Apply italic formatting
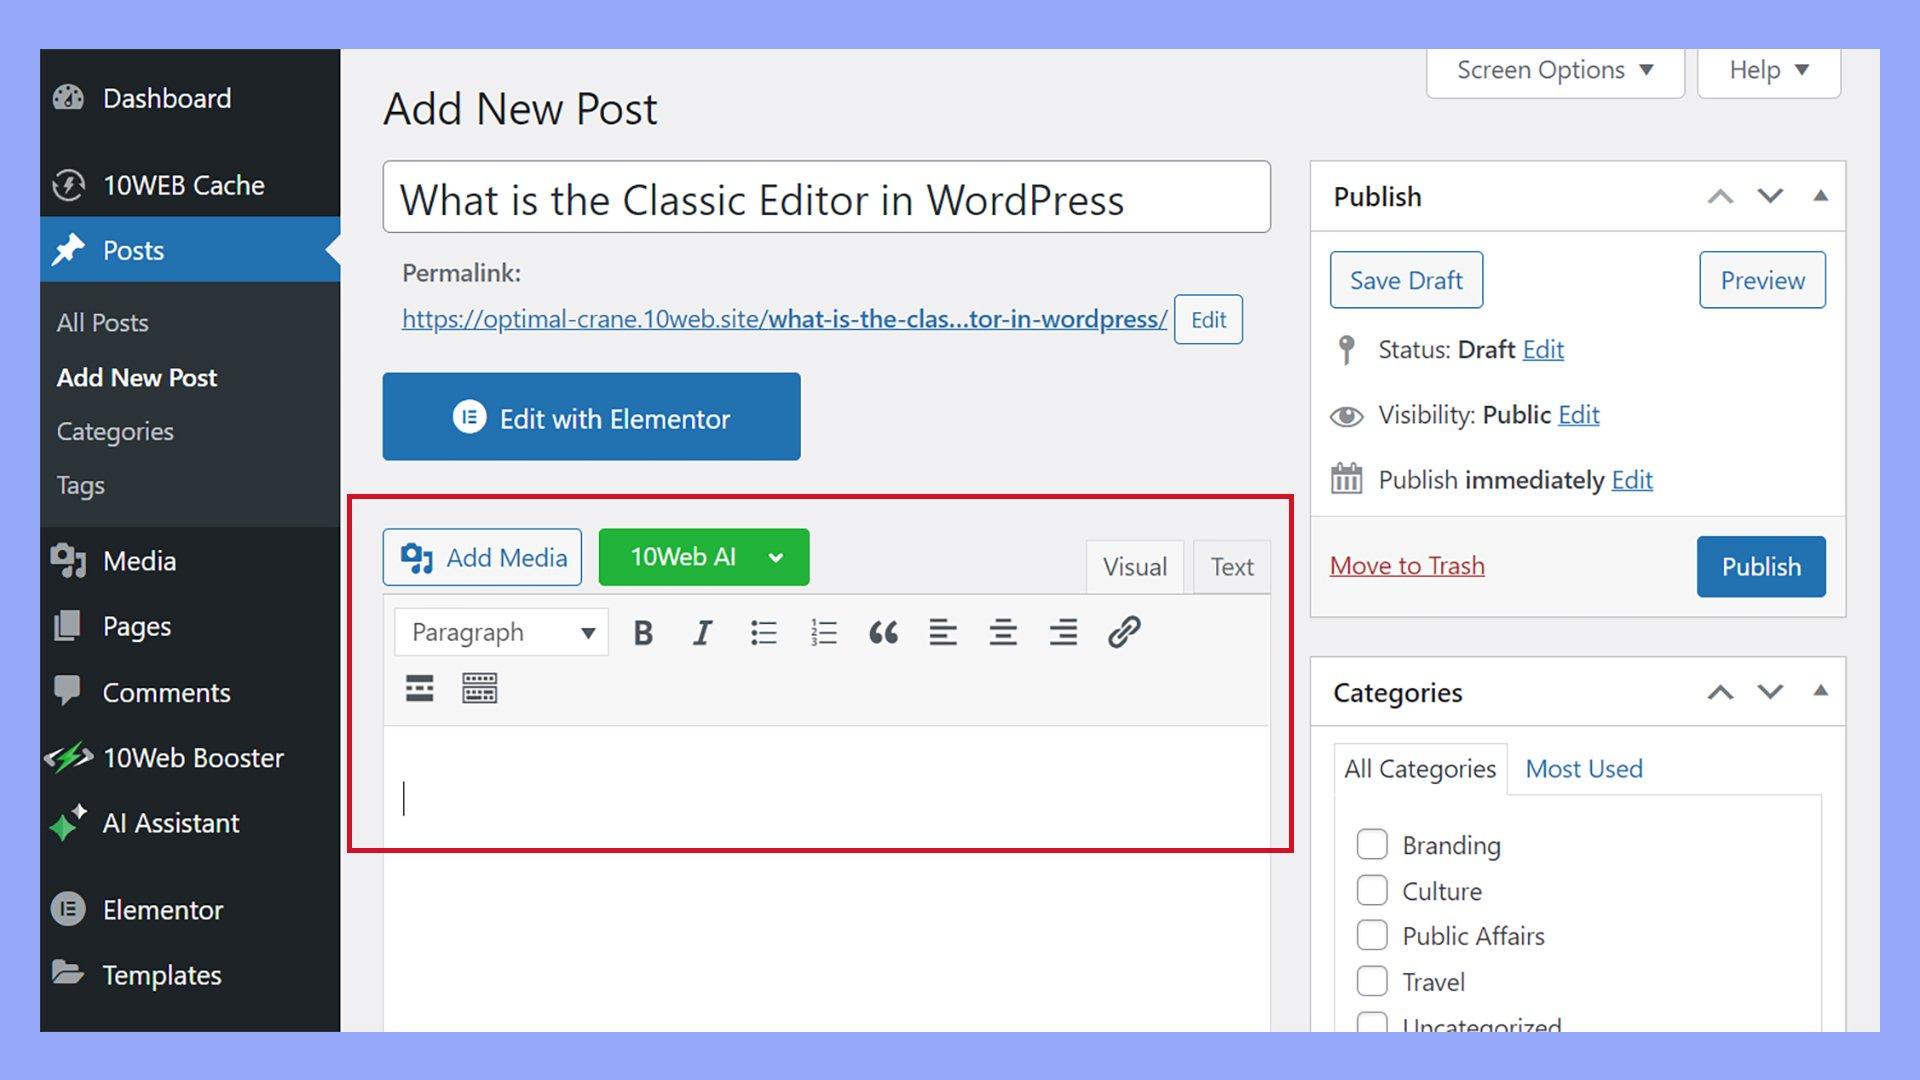 point(703,632)
